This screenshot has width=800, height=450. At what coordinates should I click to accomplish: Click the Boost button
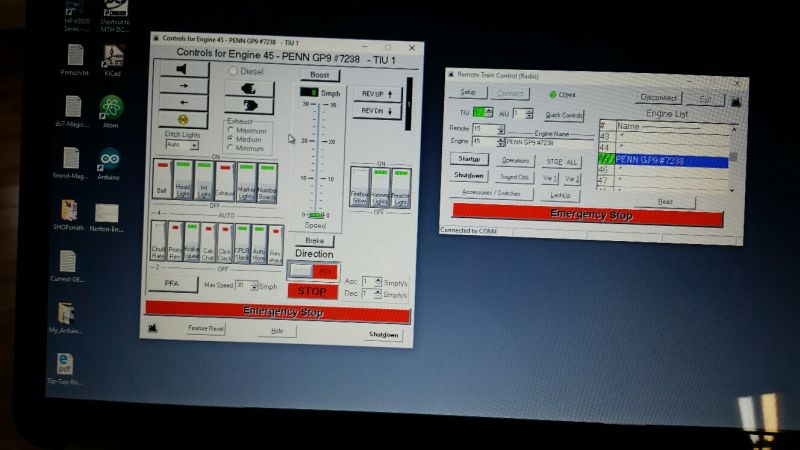tap(319, 75)
